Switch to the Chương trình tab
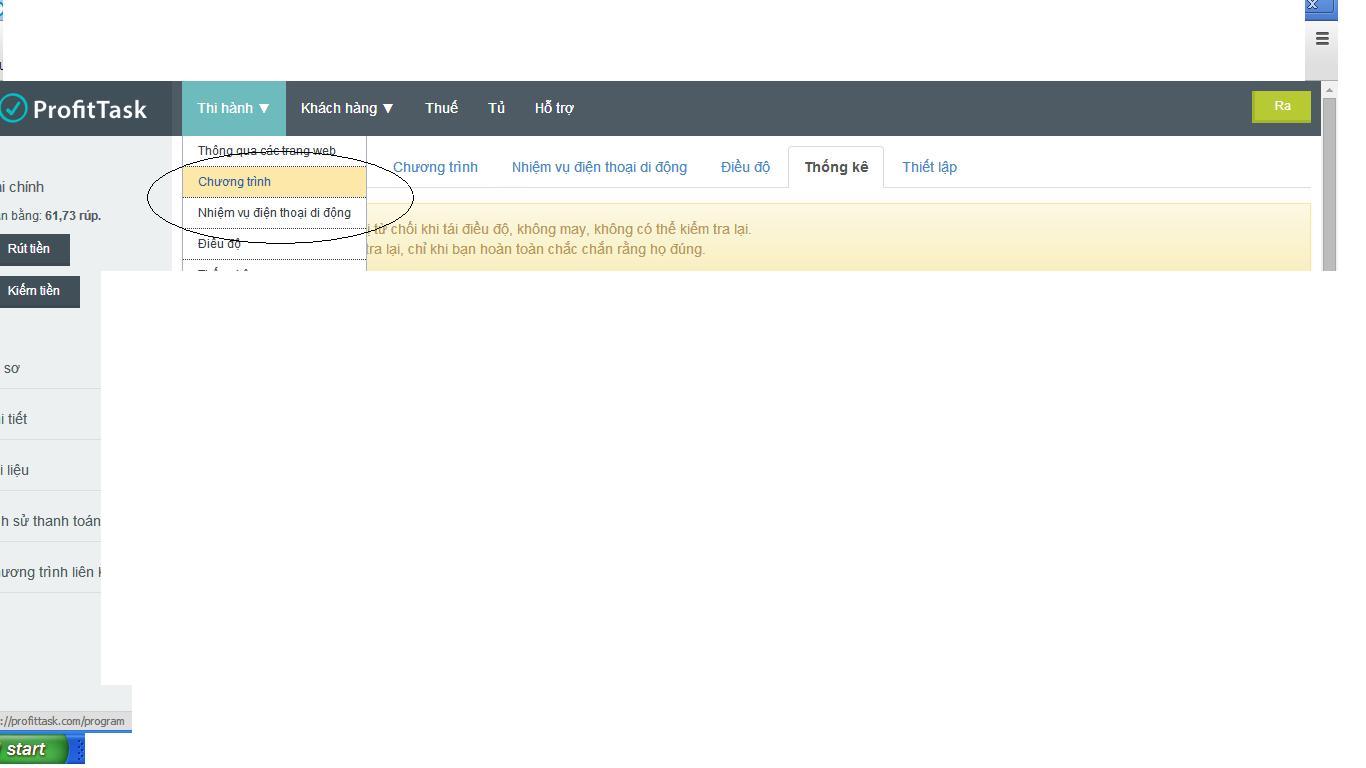Image resolution: width=1366 pixels, height=768 pixels. click(435, 167)
